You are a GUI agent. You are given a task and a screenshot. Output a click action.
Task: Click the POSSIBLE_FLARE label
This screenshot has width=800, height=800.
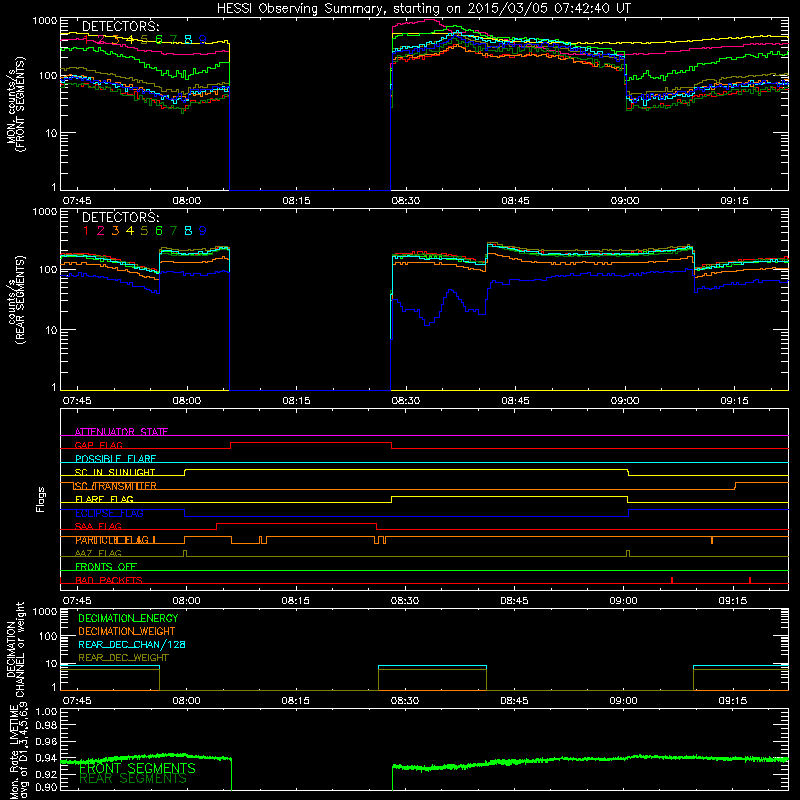(x=115, y=459)
